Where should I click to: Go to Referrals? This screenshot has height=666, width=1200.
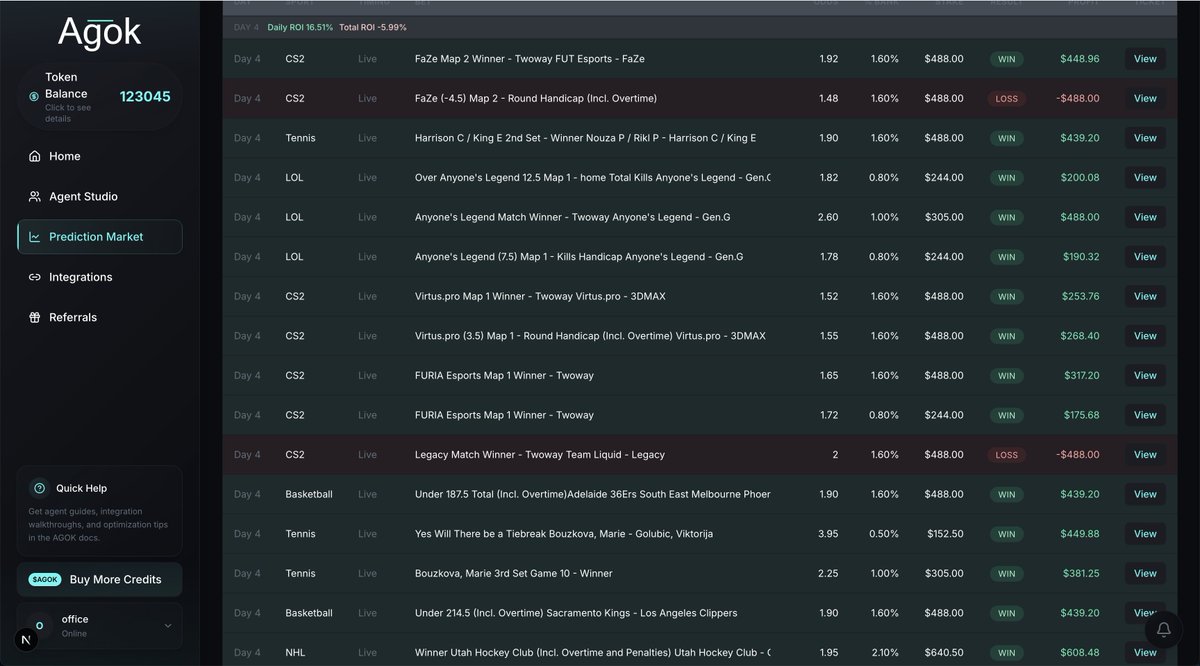100,317
